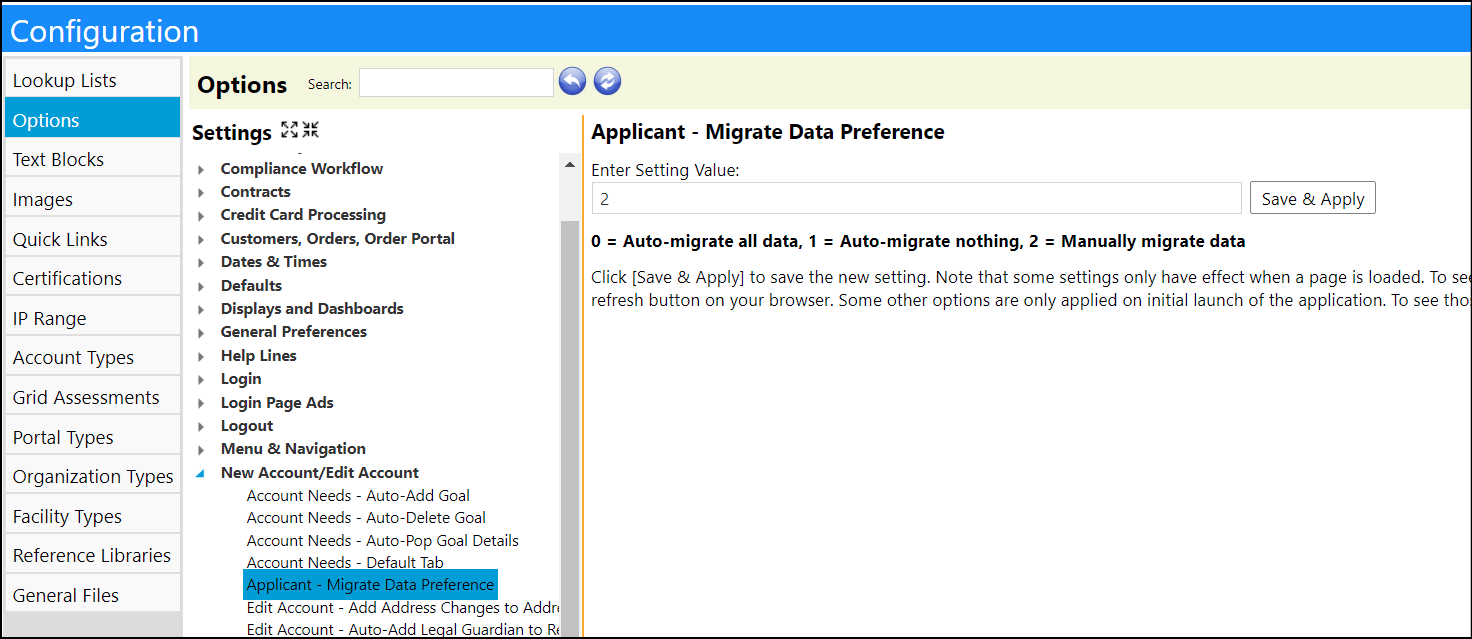Select Edit Account - Auto-Add Legal Guardian
The height and width of the screenshot is (639, 1472).
(402, 629)
